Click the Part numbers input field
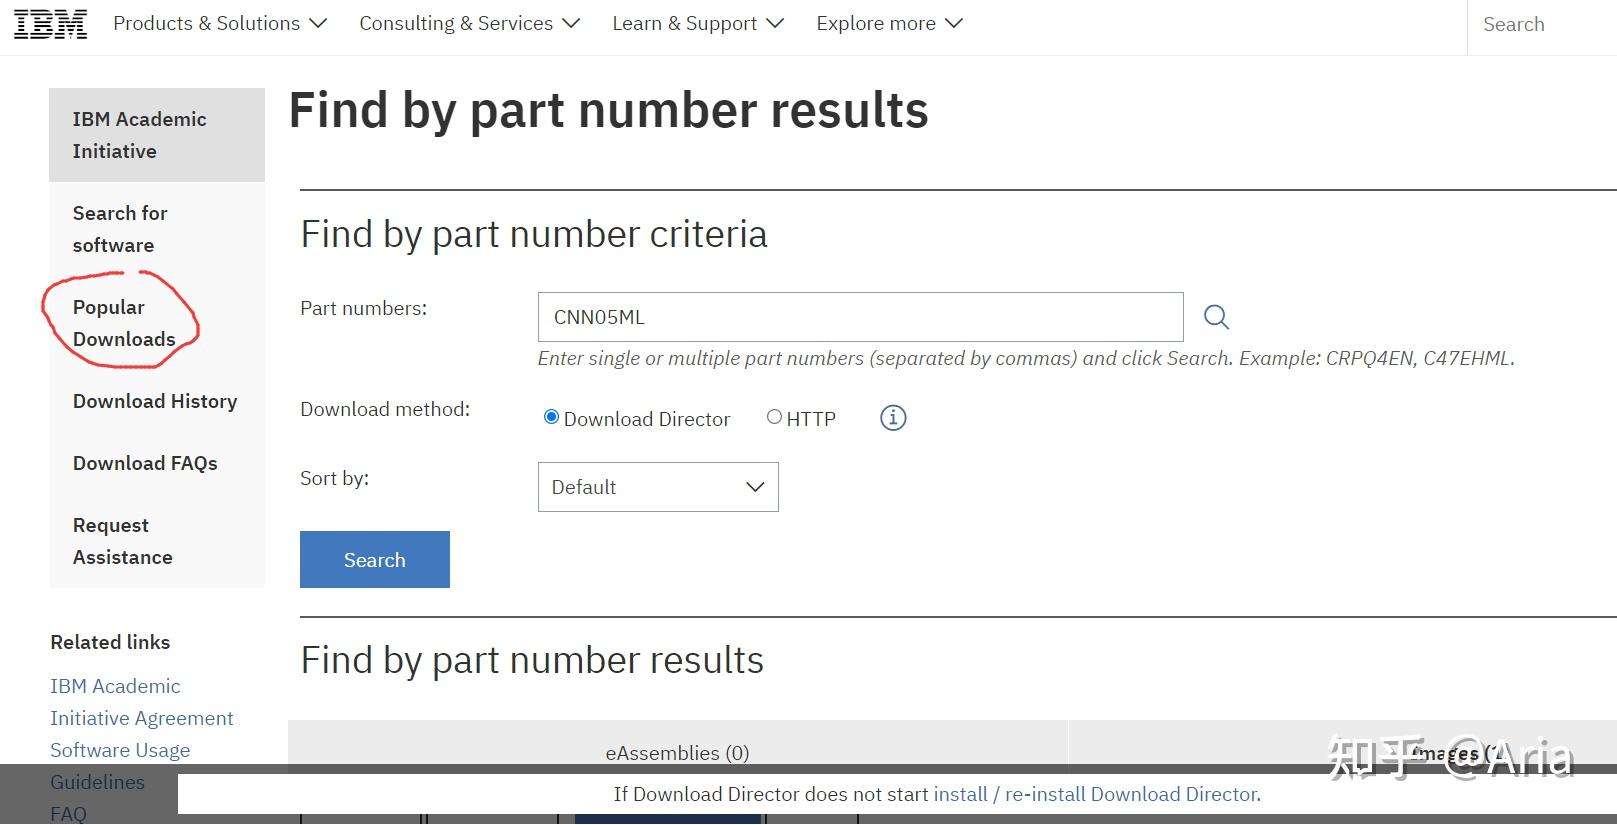Image resolution: width=1617 pixels, height=825 pixels. [860, 317]
